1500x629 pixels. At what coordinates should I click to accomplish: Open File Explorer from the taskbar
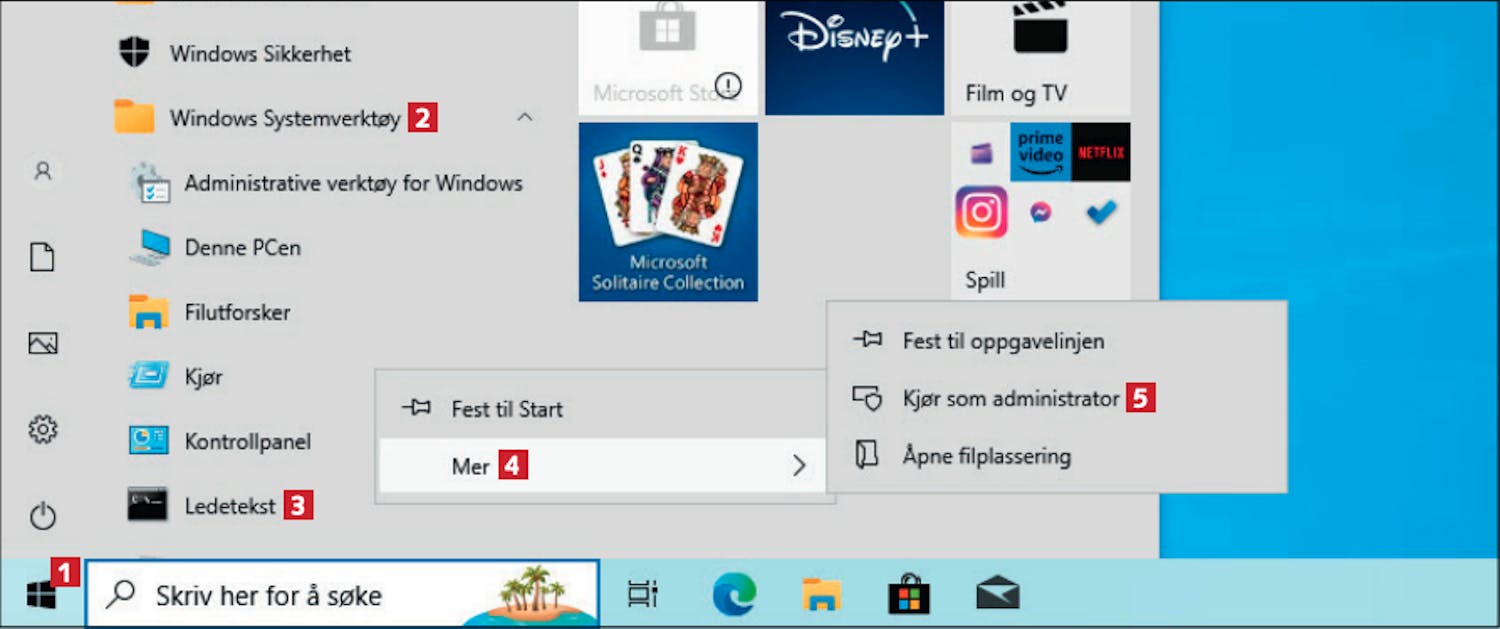(821, 595)
